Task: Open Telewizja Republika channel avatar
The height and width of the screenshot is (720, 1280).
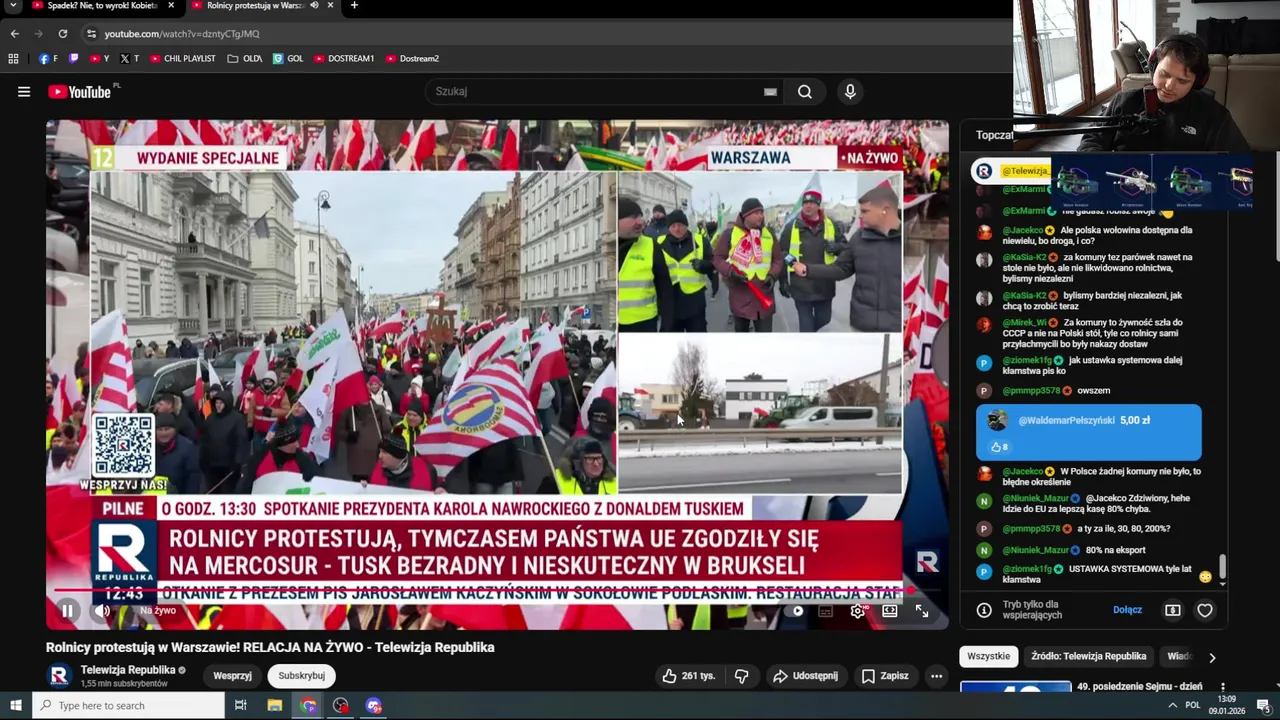Action: [x=59, y=676]
